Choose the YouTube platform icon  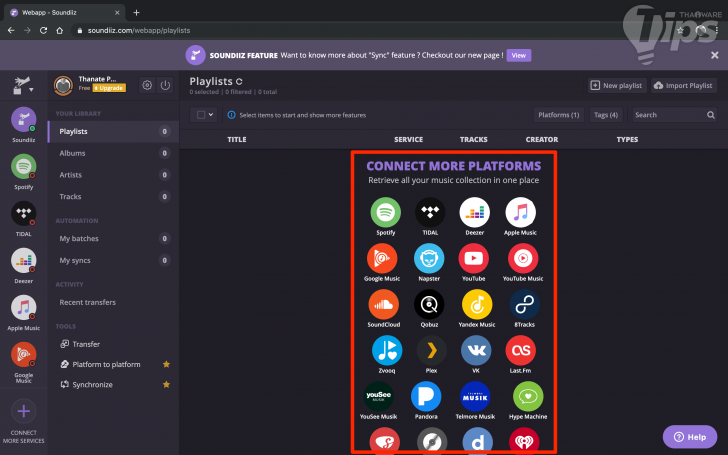click(x=474, y=258)
